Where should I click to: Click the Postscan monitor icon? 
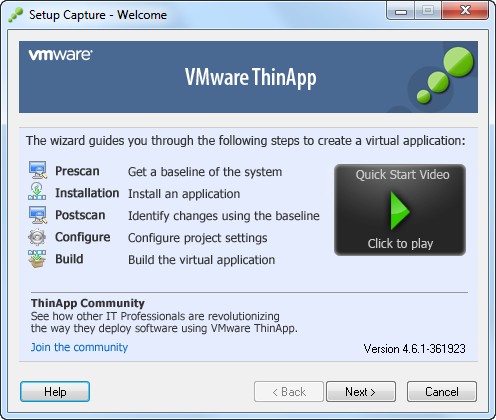pos(37,215)
